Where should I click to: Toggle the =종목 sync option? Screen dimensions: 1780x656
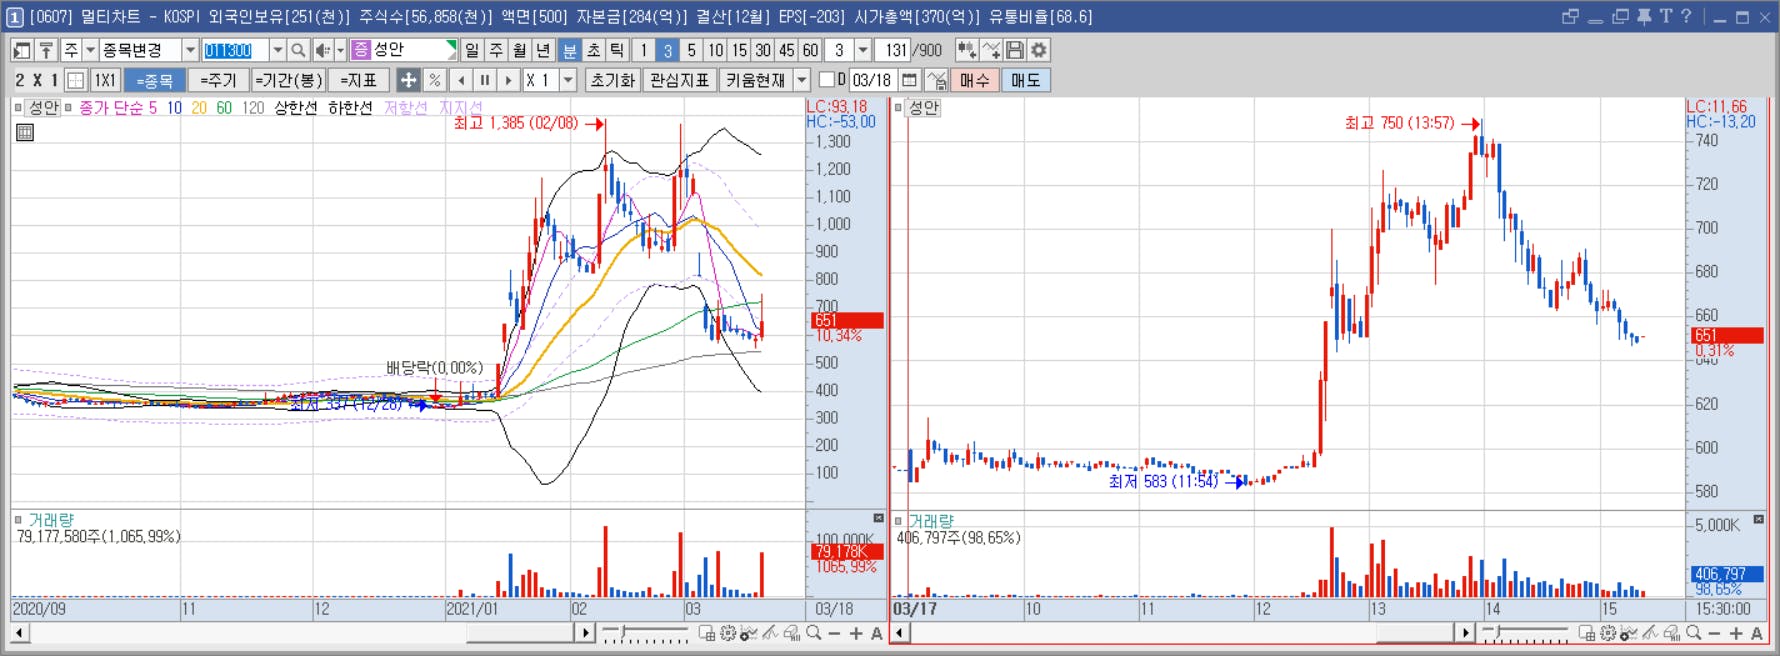point(155,80)
